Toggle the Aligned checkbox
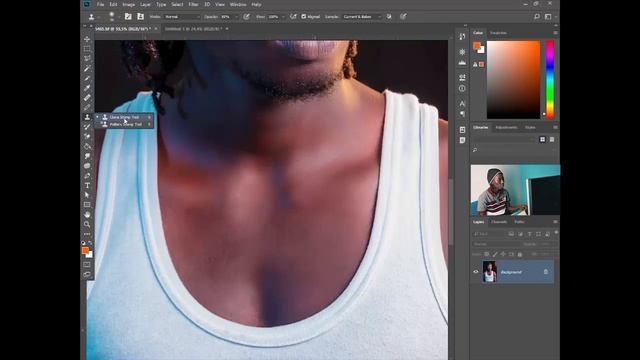Image resolution: width=640 pixels, height=360 pixels. [304, 17]
